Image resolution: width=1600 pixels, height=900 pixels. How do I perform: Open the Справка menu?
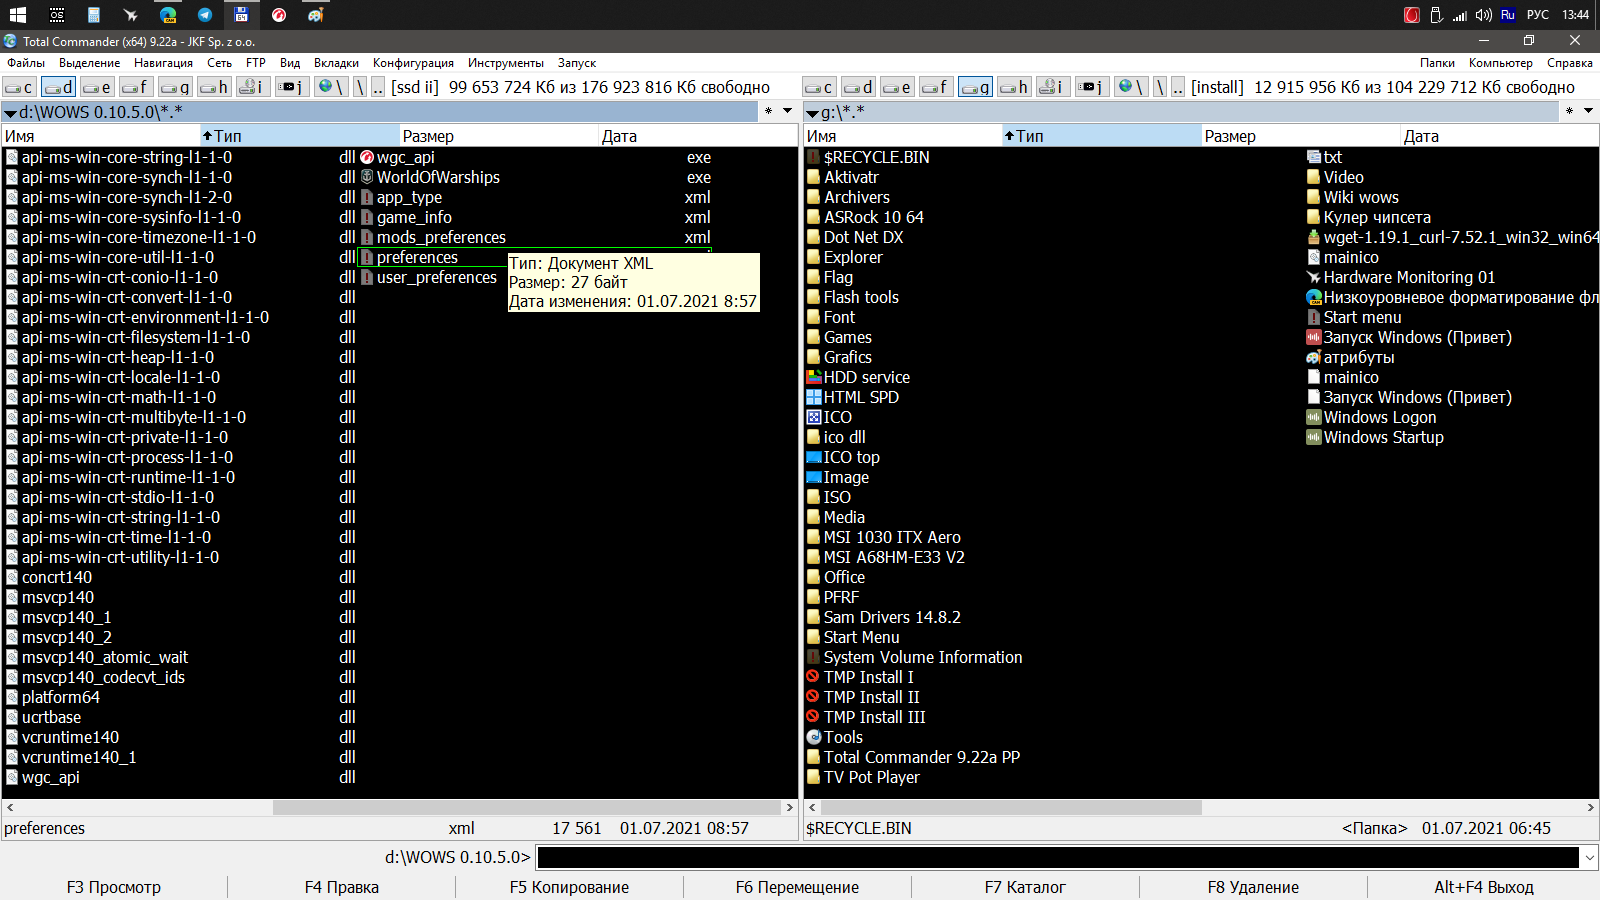click(x=1570, y=63)
